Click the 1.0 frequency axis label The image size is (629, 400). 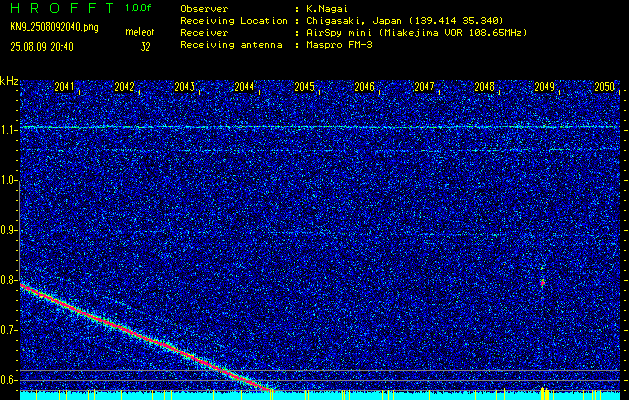click(8, 180)
